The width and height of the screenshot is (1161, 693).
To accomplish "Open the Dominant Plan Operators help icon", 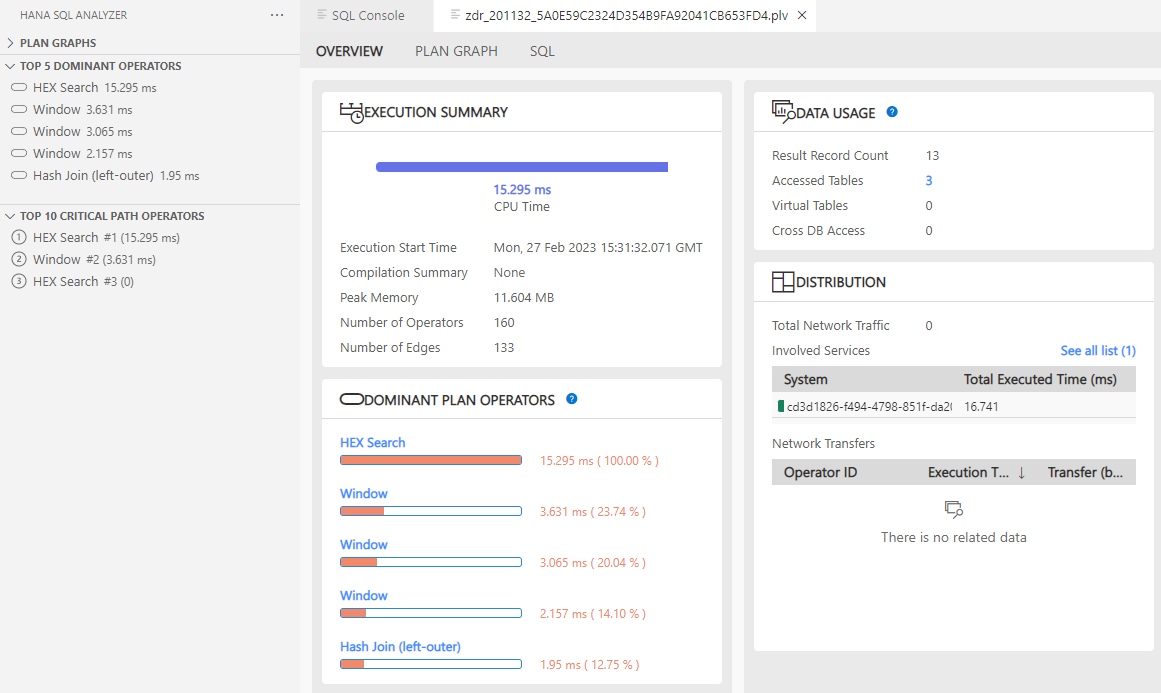I will coord(570,398).
